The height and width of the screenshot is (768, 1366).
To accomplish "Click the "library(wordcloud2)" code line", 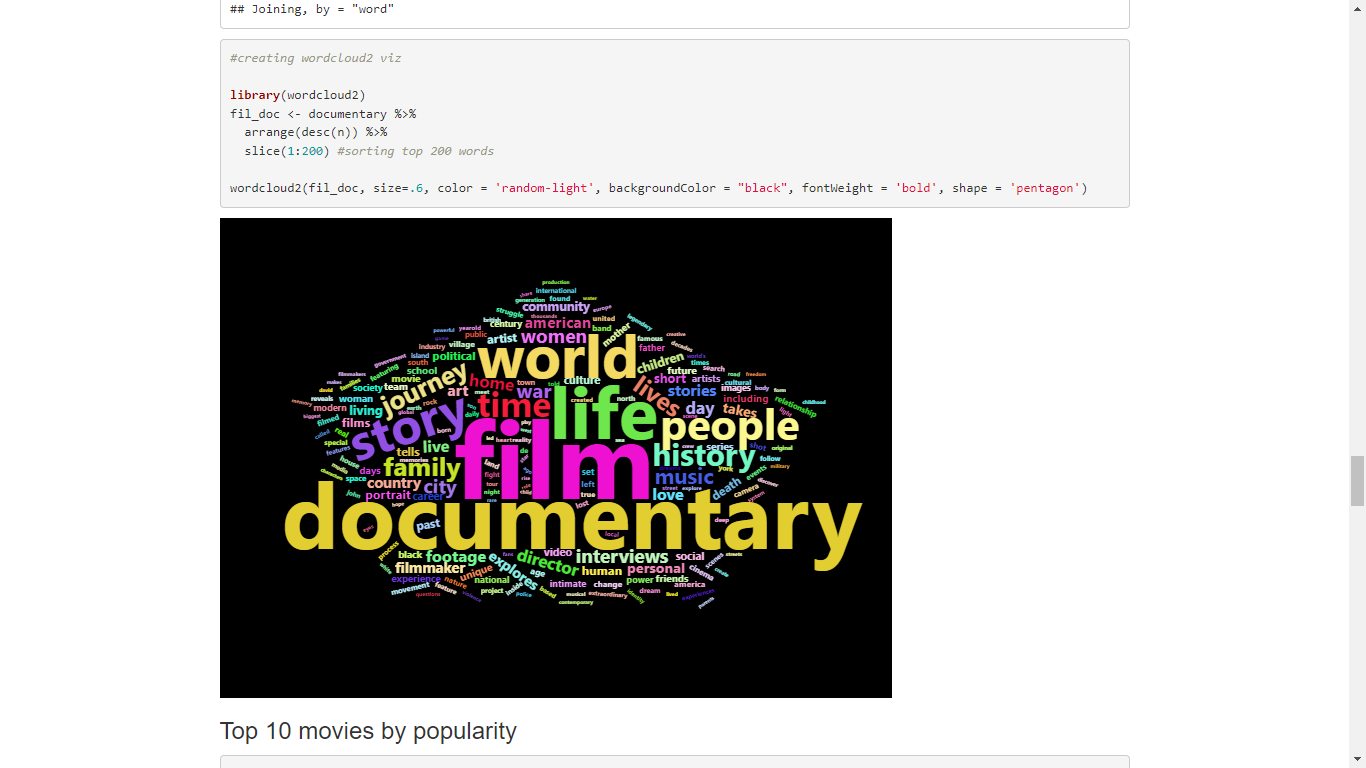I will tap(298, 95).
